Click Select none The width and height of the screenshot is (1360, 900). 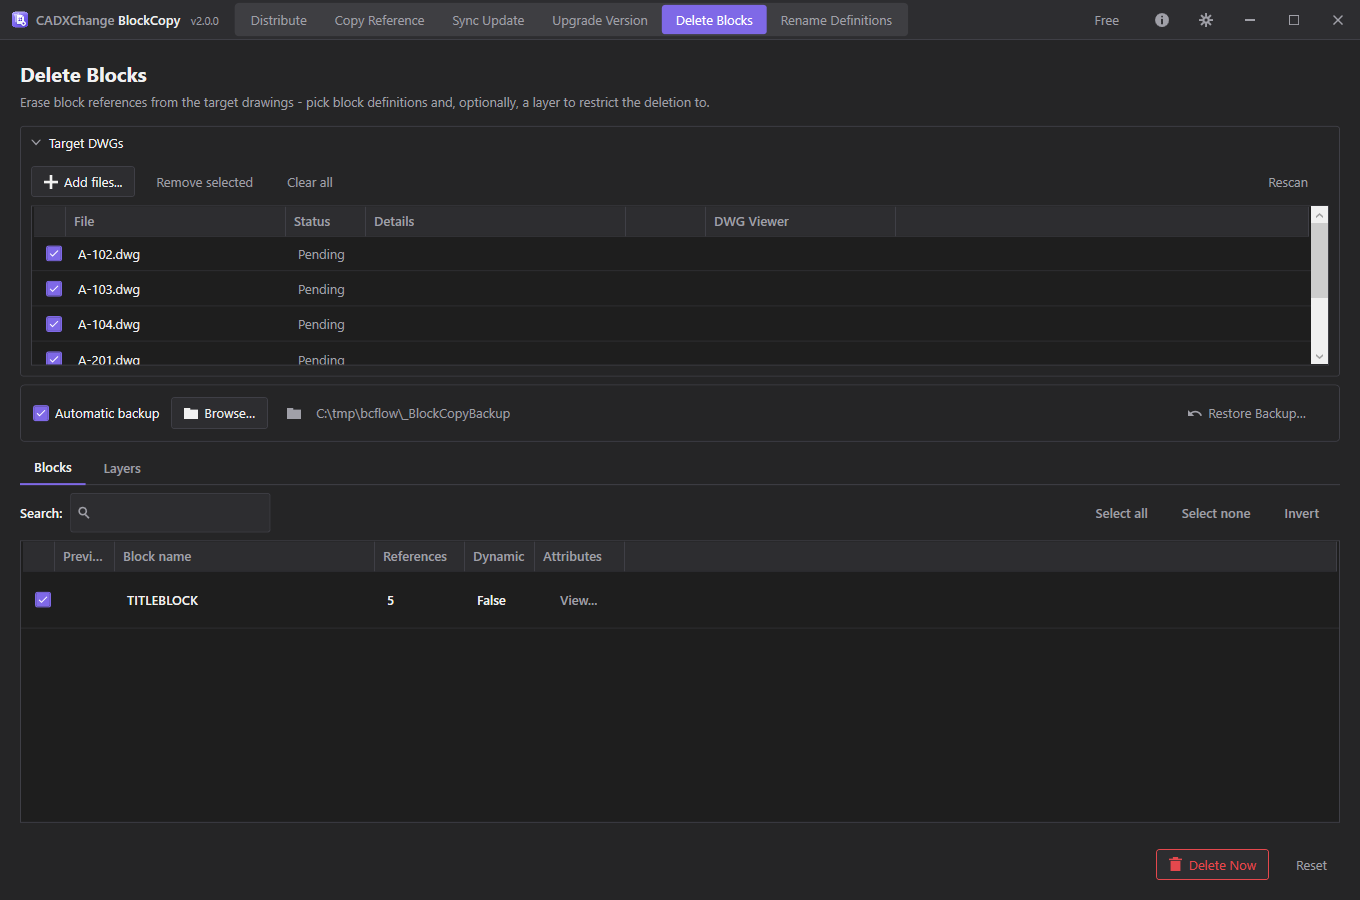coord(1216,513)
